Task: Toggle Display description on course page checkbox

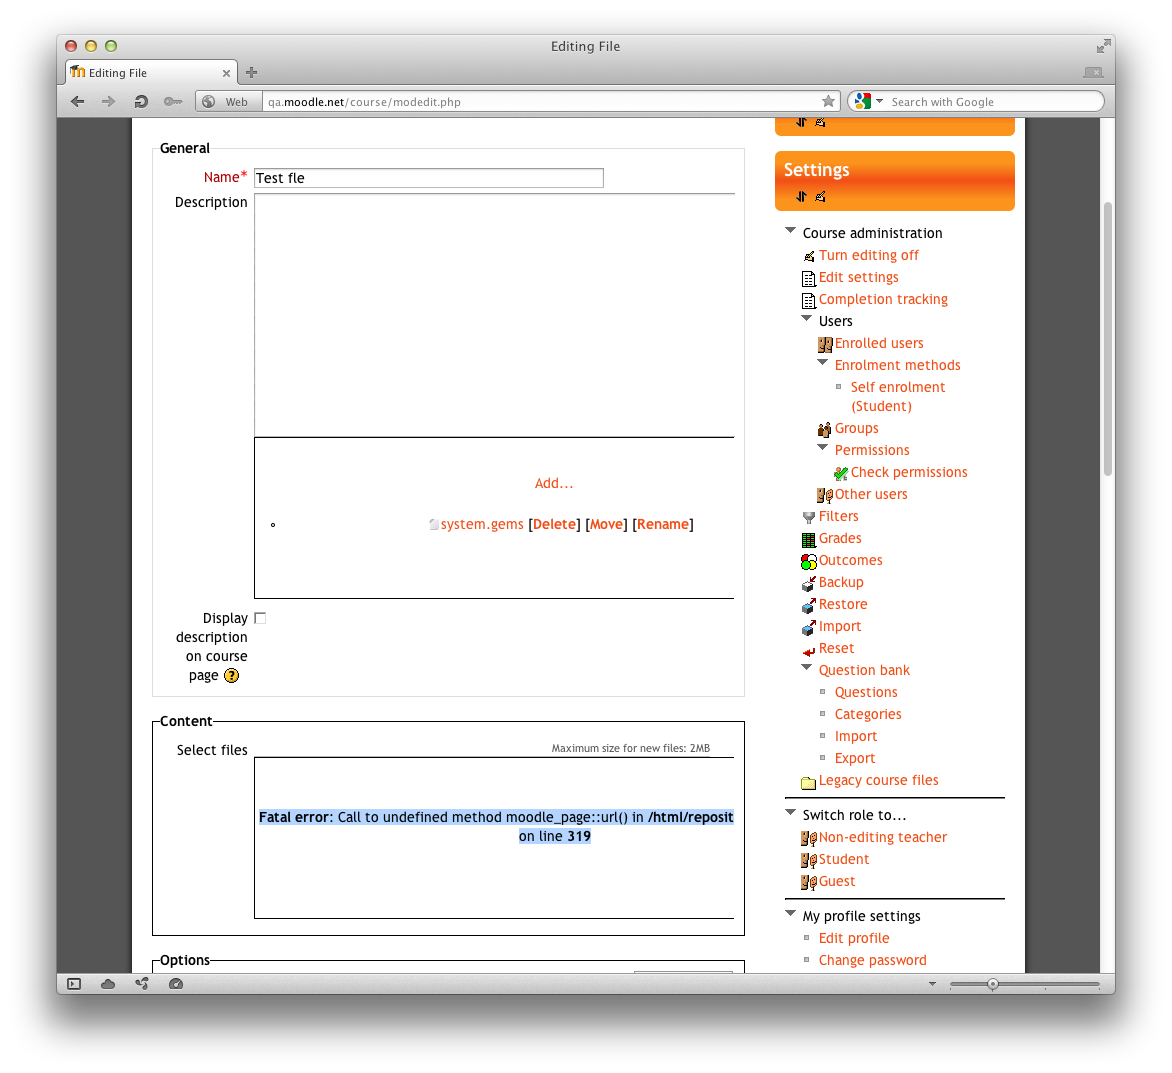Action: point(260,618)
